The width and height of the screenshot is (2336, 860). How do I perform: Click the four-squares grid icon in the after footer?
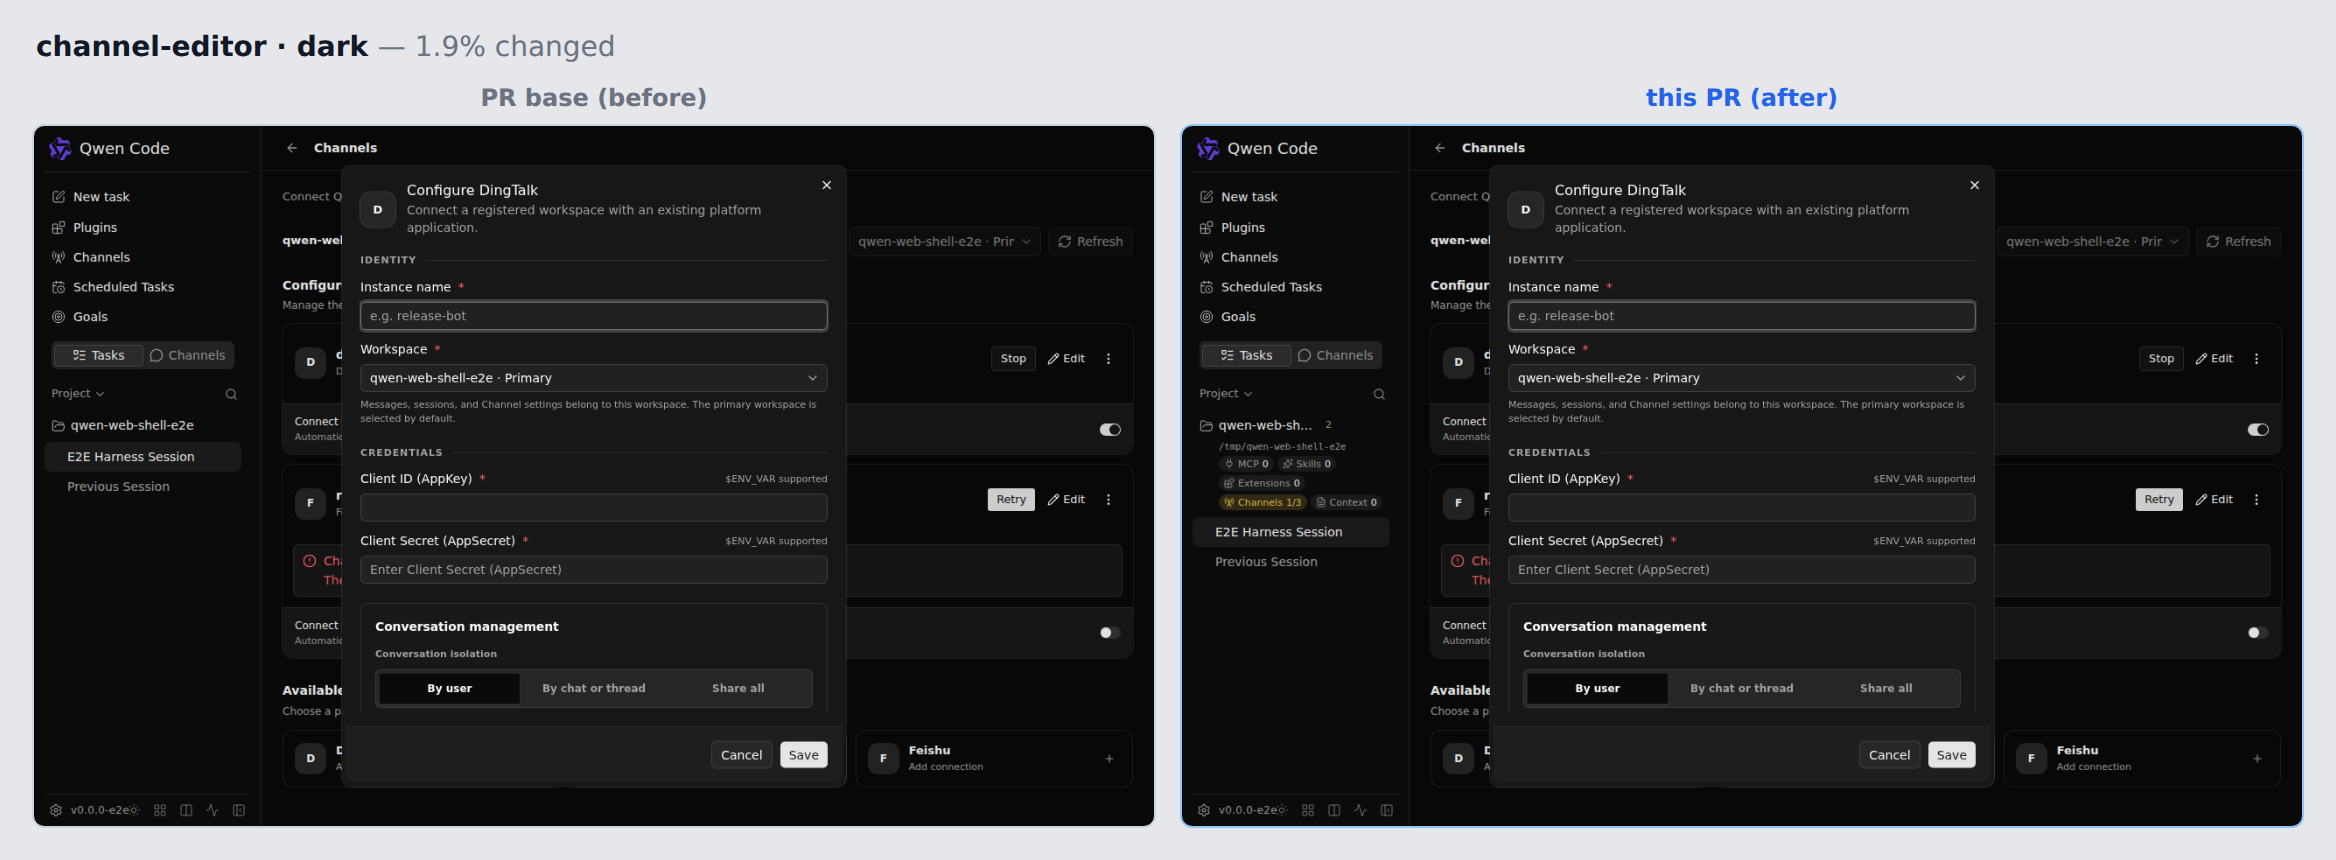pyautogui.click(x=1308, y=810)
